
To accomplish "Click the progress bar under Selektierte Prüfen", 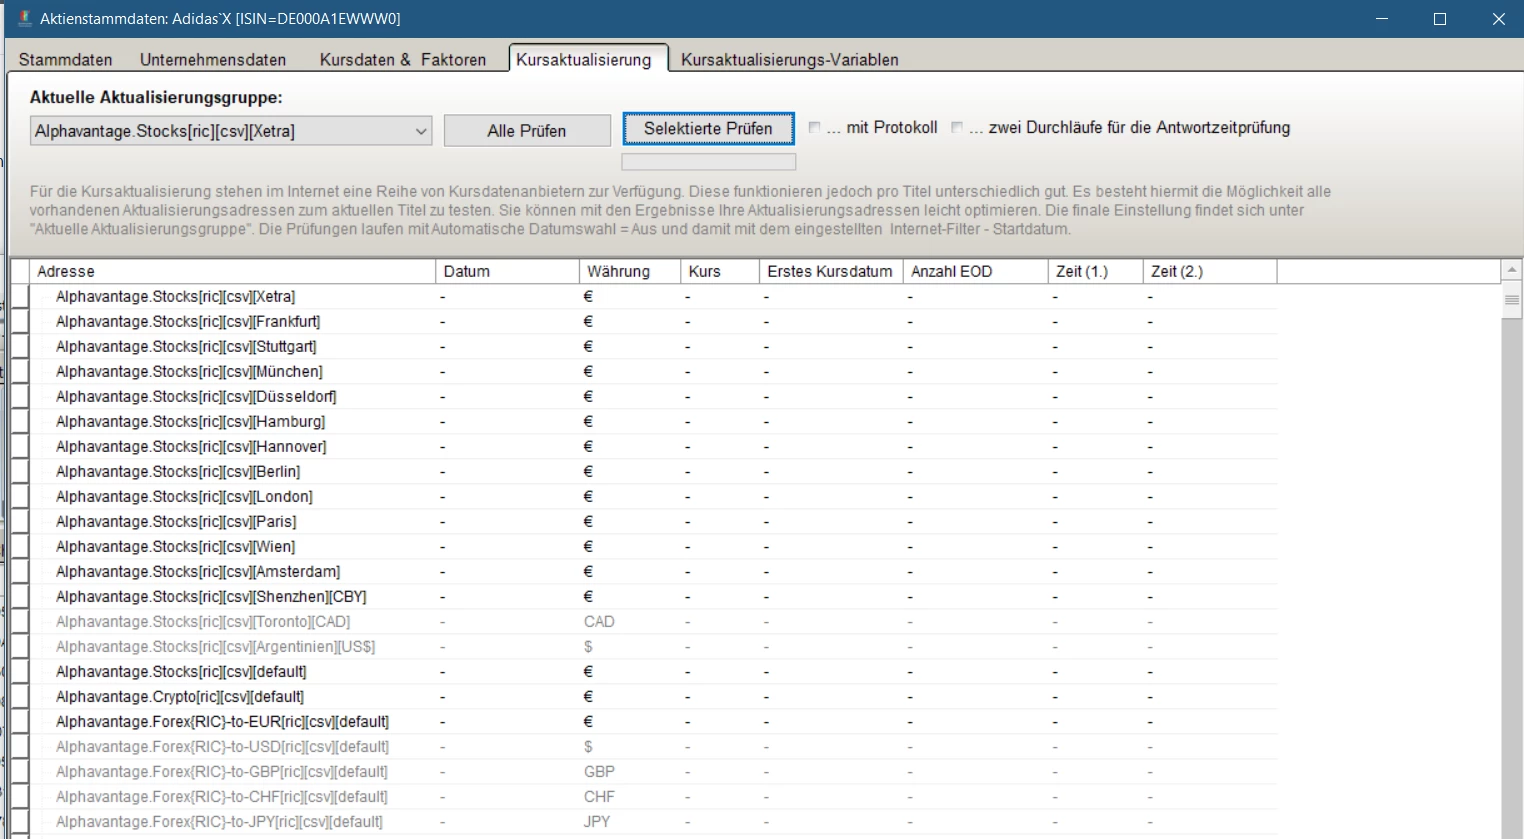I will [708, 161].
